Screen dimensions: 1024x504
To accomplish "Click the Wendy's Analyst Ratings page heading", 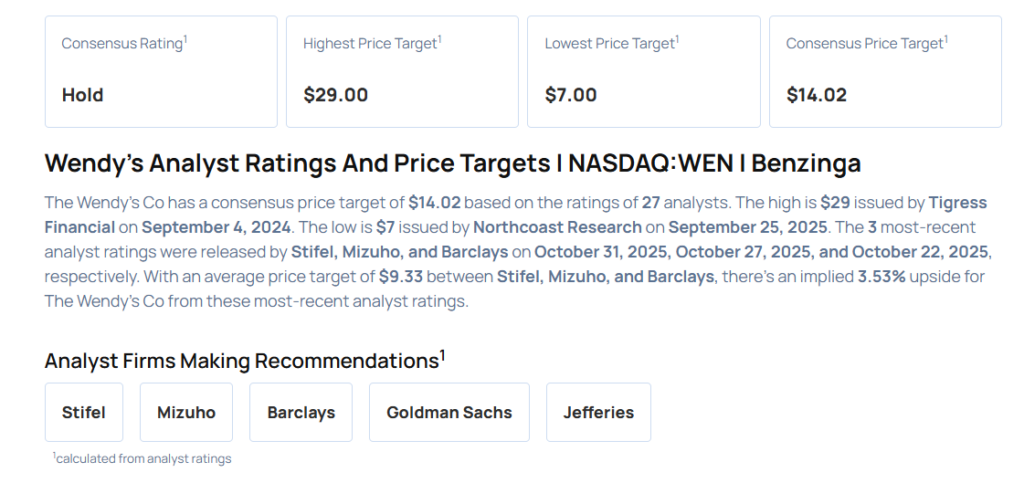I will (x=452, y=163).
